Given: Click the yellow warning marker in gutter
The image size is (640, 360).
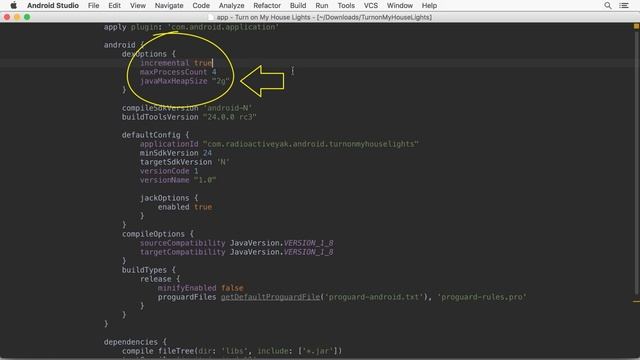Looking at the screenshot, I should tap(636, 26).
